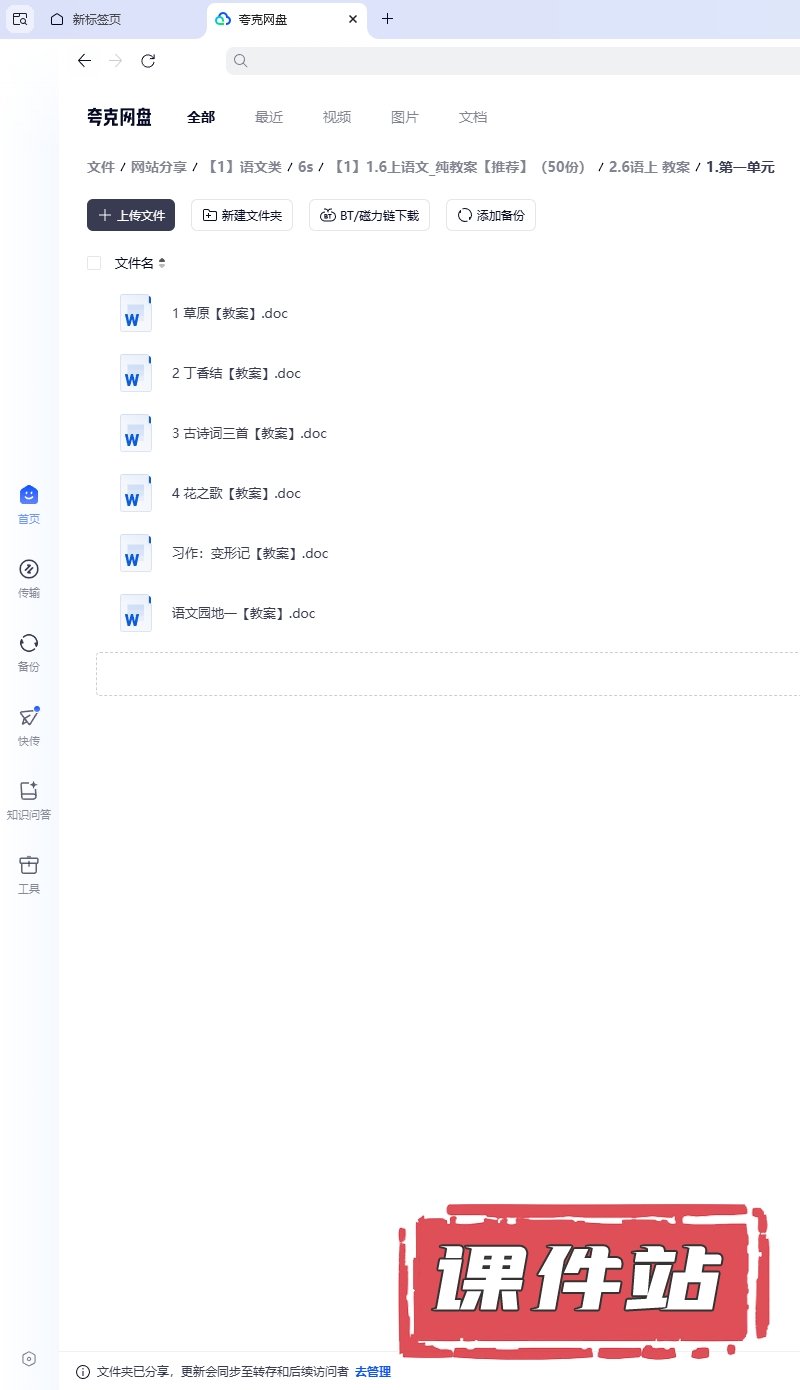This screenshot has width=800, height=1390.
Task: Click the 上传文件 upload button
Action: click(x=131, y=215)
